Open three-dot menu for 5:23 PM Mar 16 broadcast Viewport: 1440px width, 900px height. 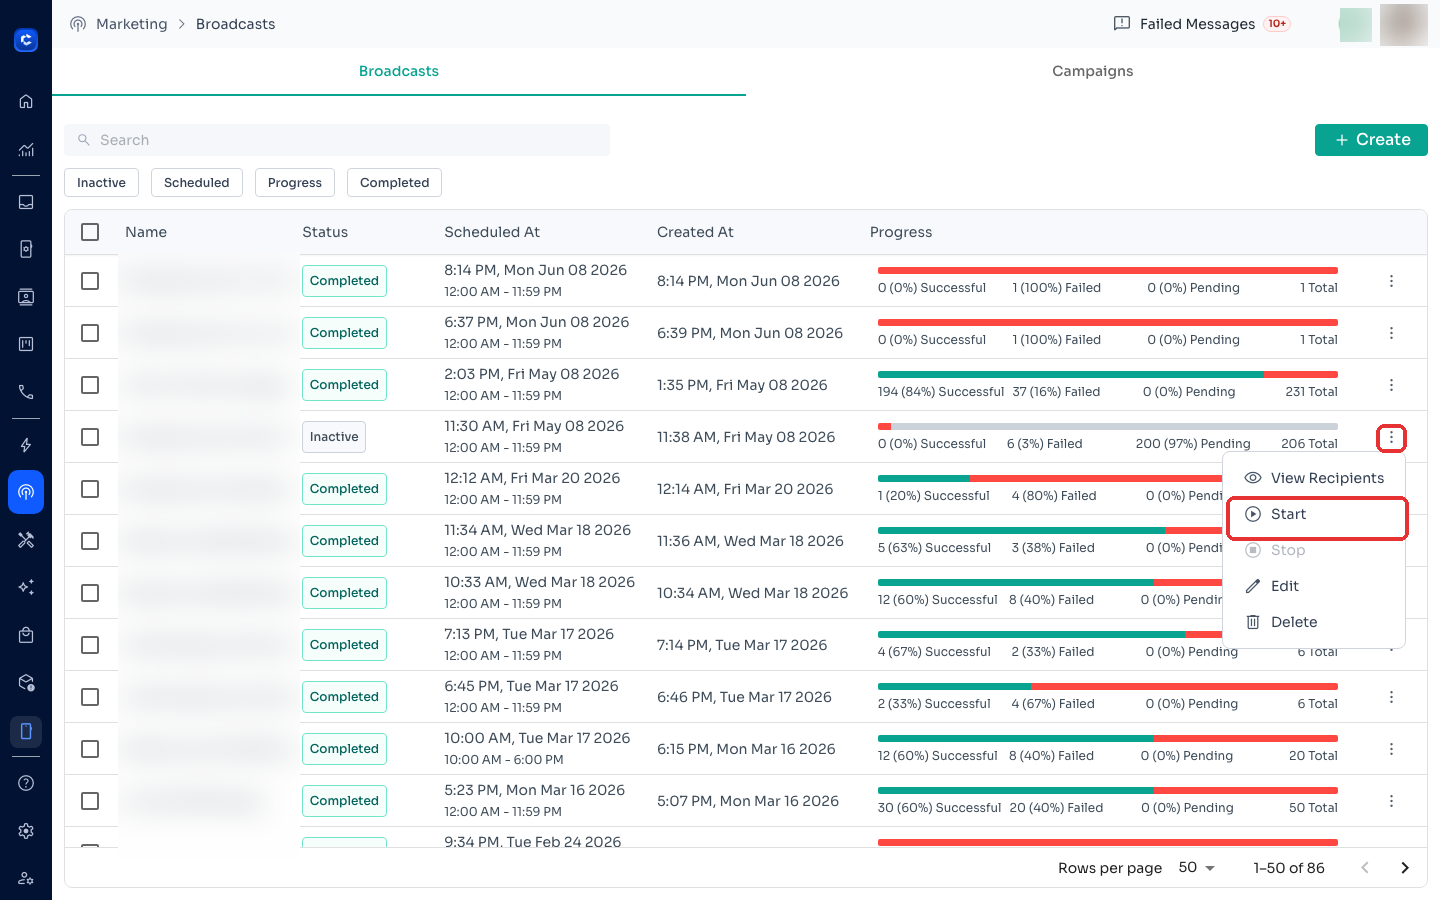1391,801
